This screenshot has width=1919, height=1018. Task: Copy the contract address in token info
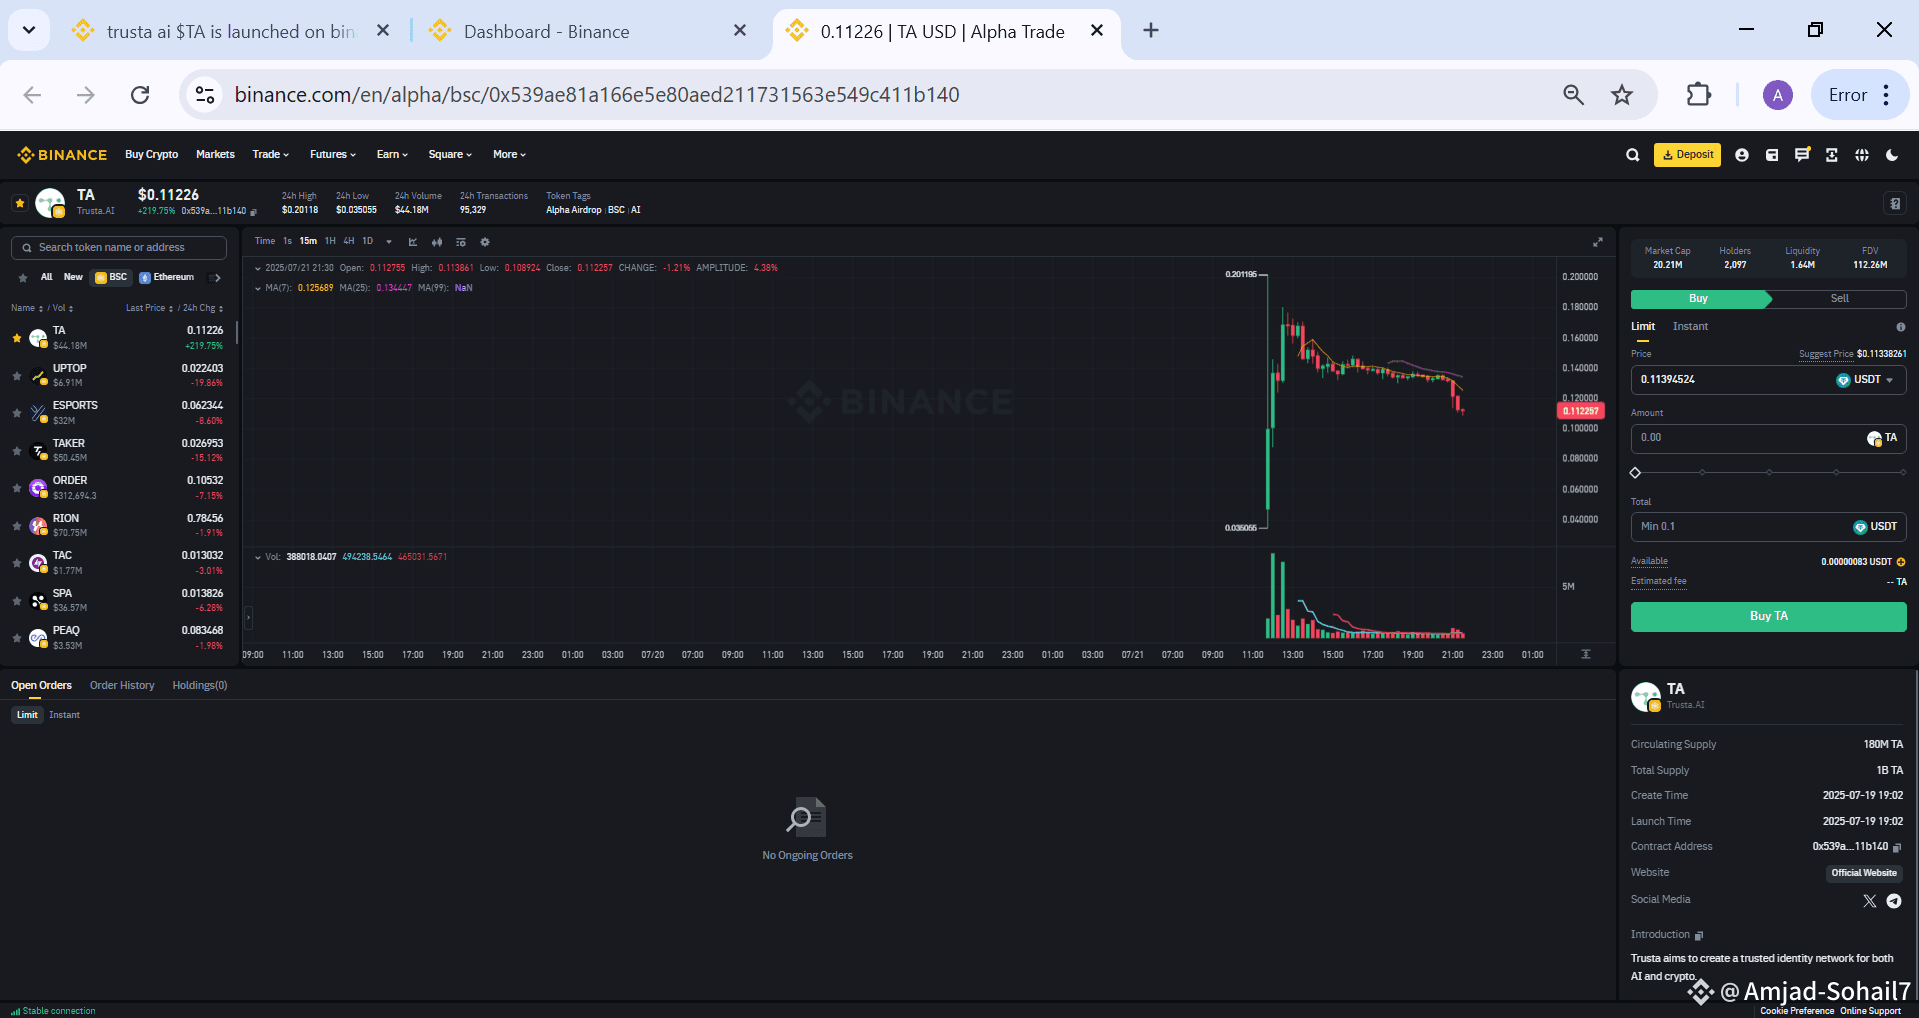click(1897, 847)
